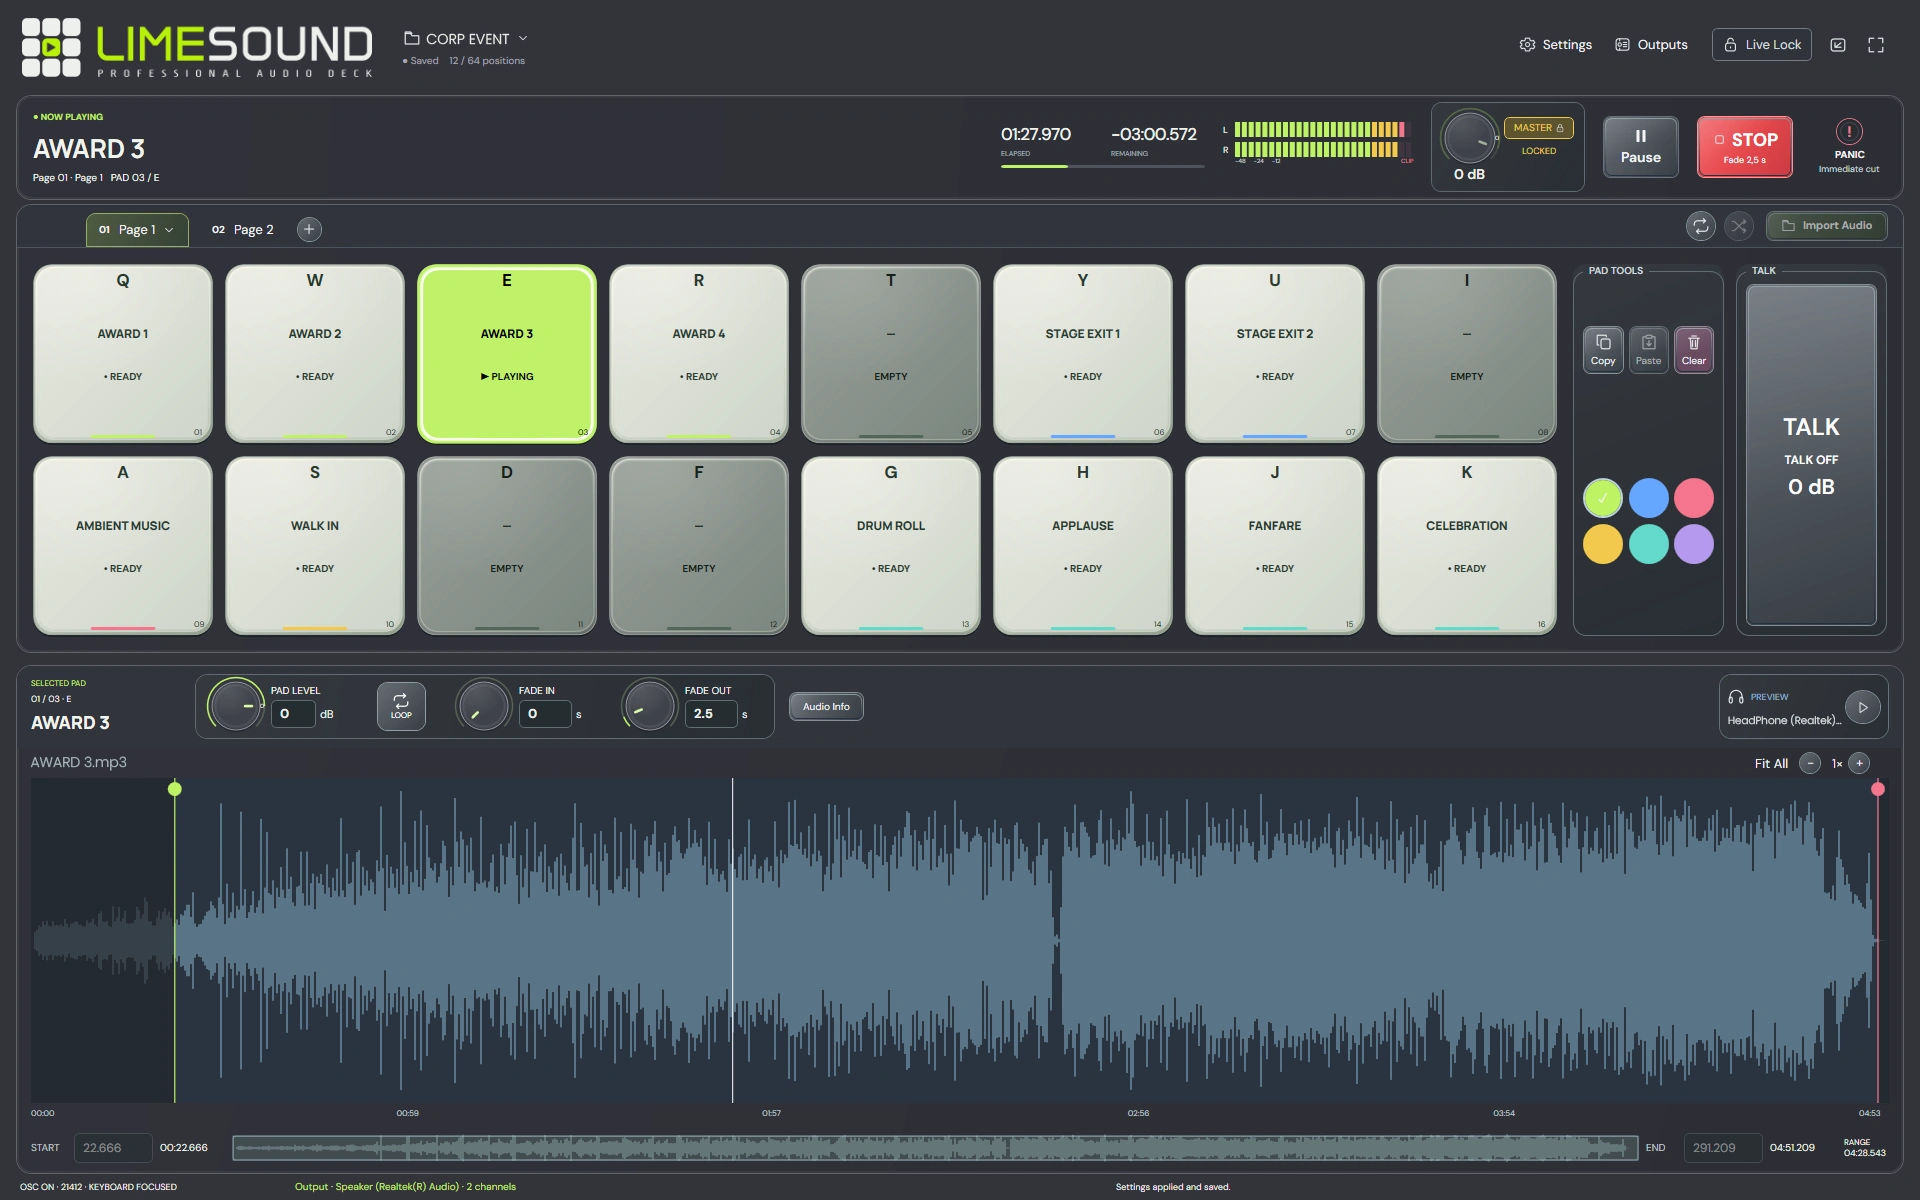This screenshot has width=1920, height=1200.
Task: Click the END time input field
Action: 1722,1148
